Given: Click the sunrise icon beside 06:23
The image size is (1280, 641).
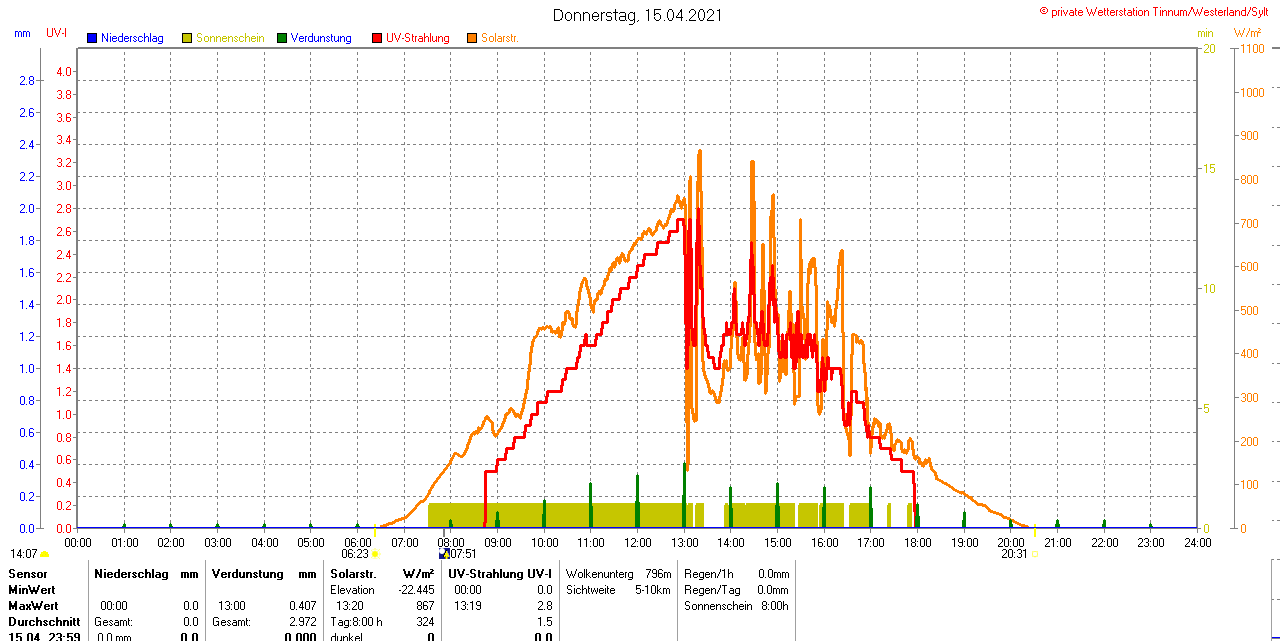Looking at the screenshot, I should [x=375, y=553].
